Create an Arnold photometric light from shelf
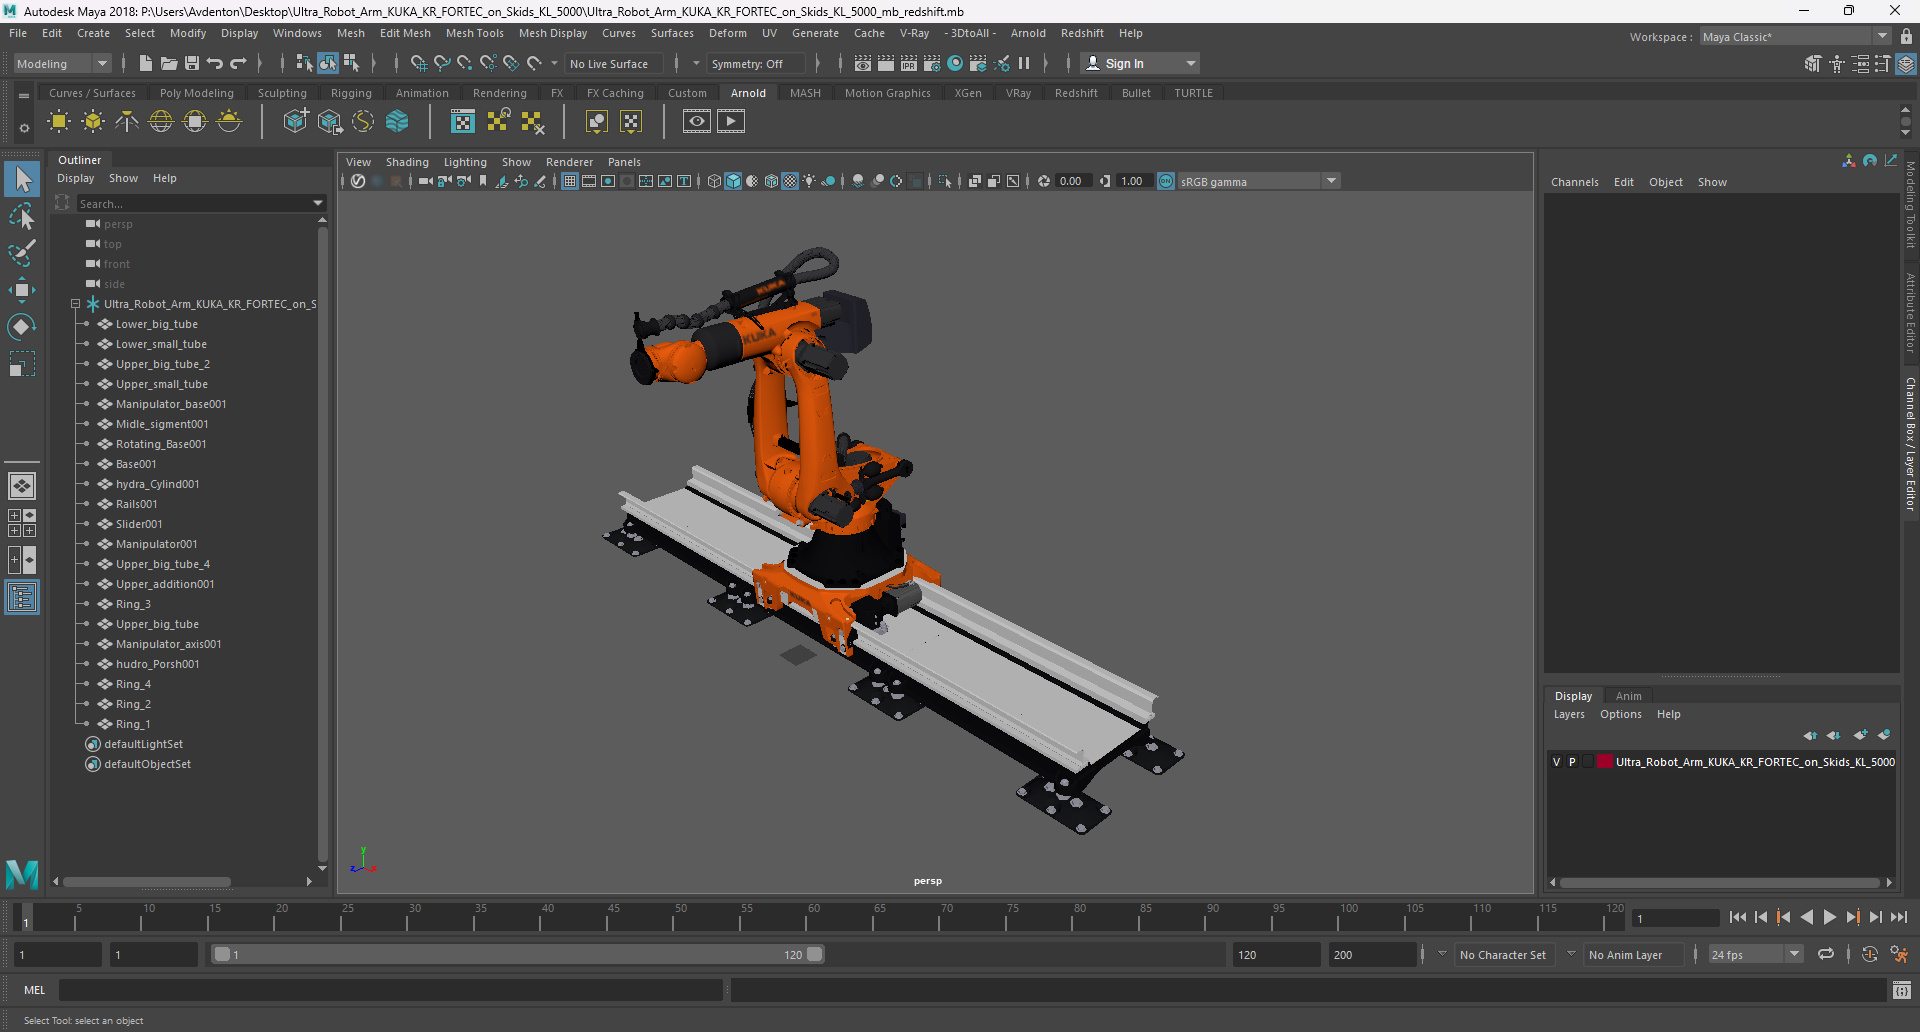This screenshot has width=1920, height=1032. click(127, 122)
